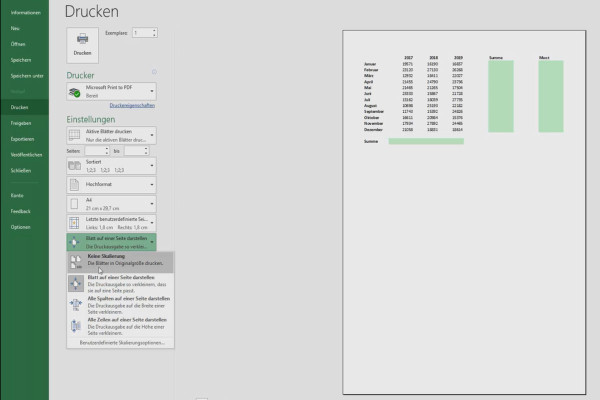Open Veröffentlichen in the sidebar

(26, 155)
